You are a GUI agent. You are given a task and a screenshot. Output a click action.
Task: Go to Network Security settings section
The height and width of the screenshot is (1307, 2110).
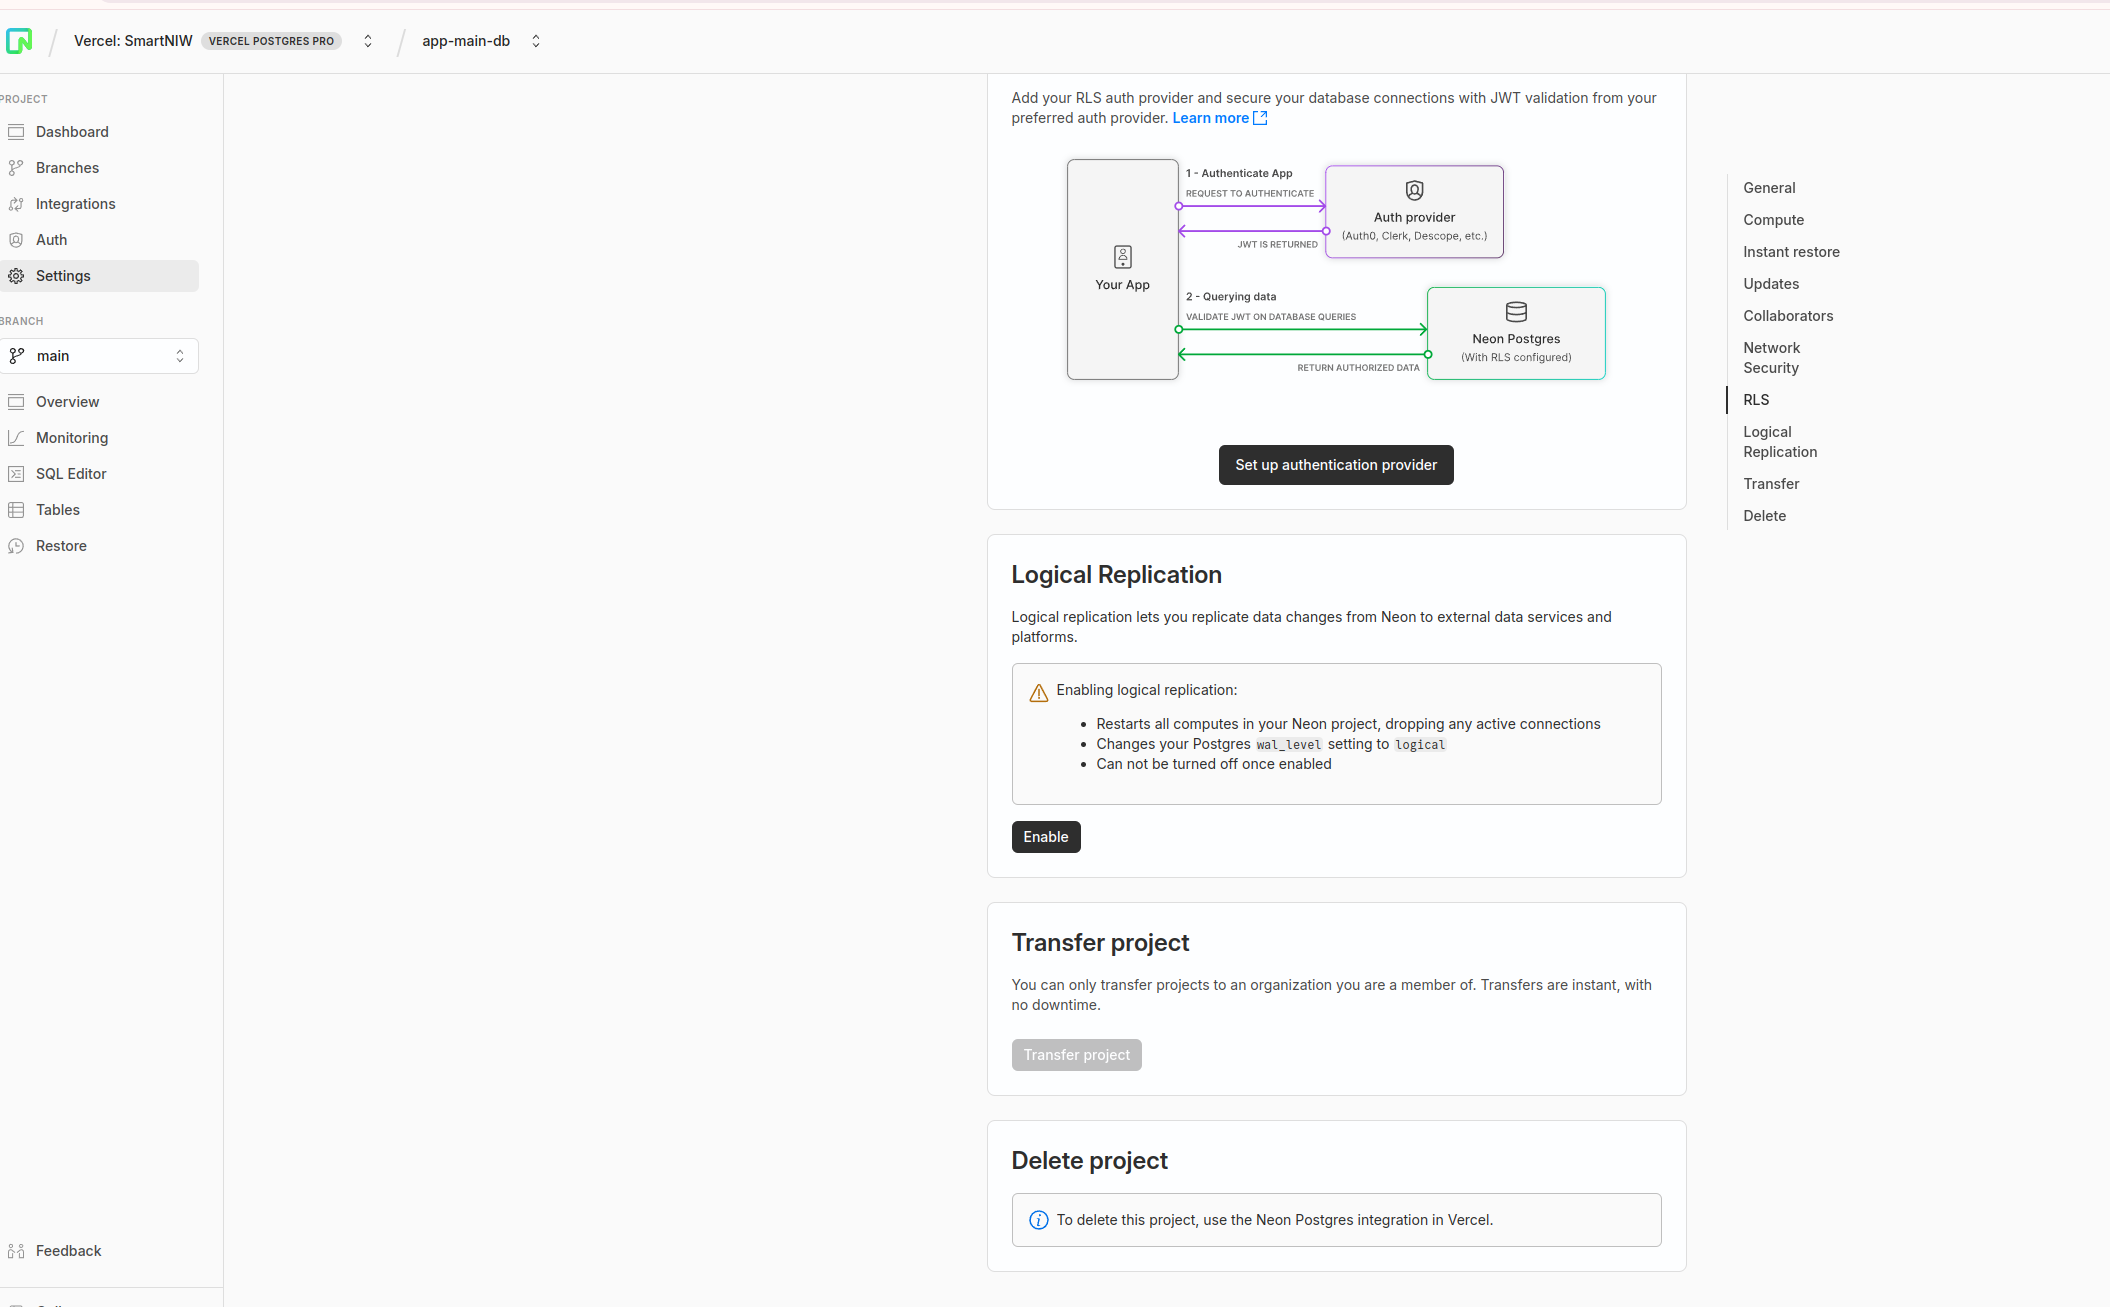tap(1771, 358)
